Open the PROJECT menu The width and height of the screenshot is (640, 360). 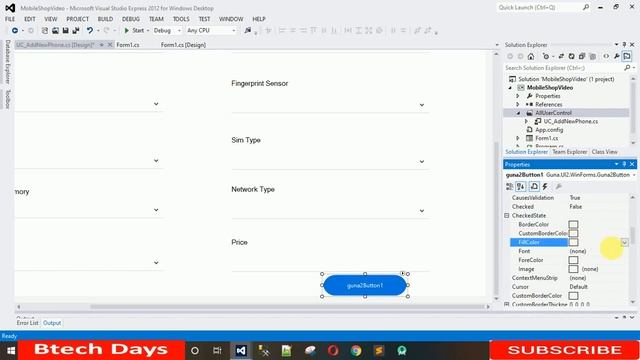click(x=78, y=19)
